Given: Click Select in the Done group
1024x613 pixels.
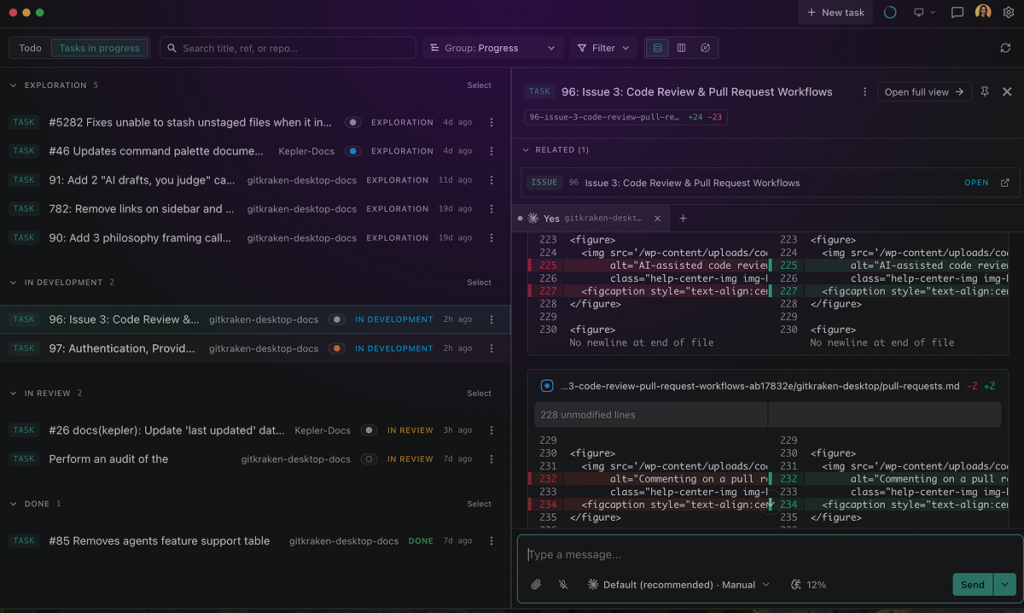Looking at the screenshot, I should click(479, 504).
